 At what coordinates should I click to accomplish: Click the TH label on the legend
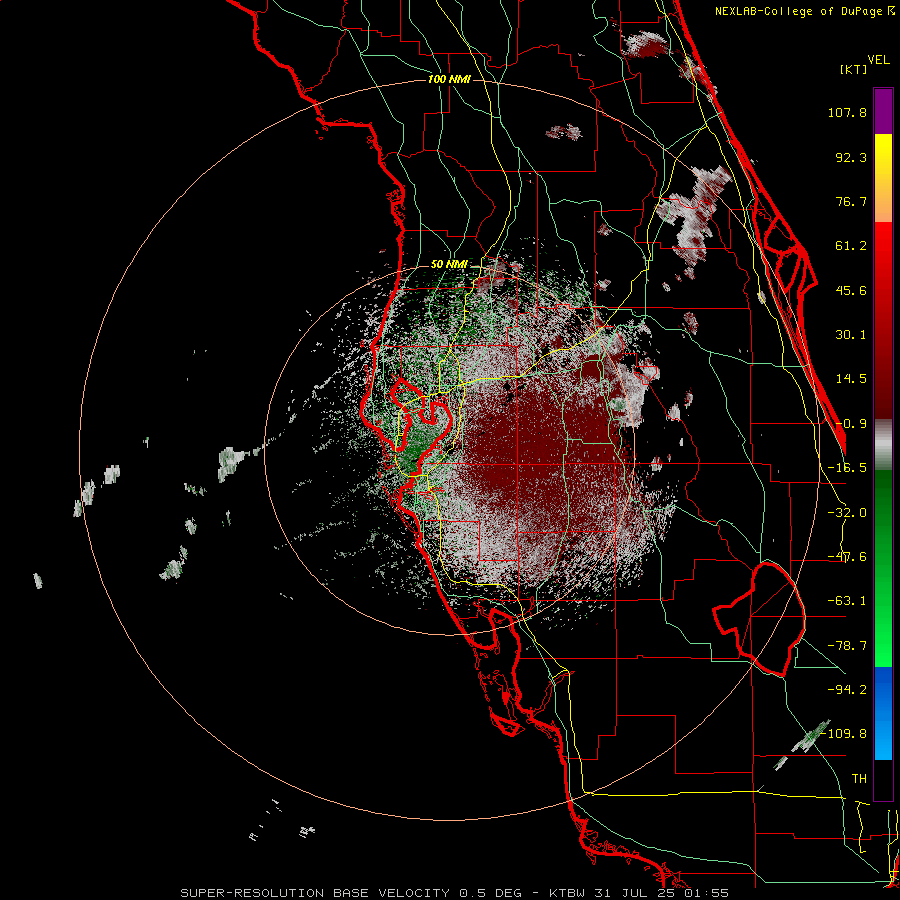point(859,779)
